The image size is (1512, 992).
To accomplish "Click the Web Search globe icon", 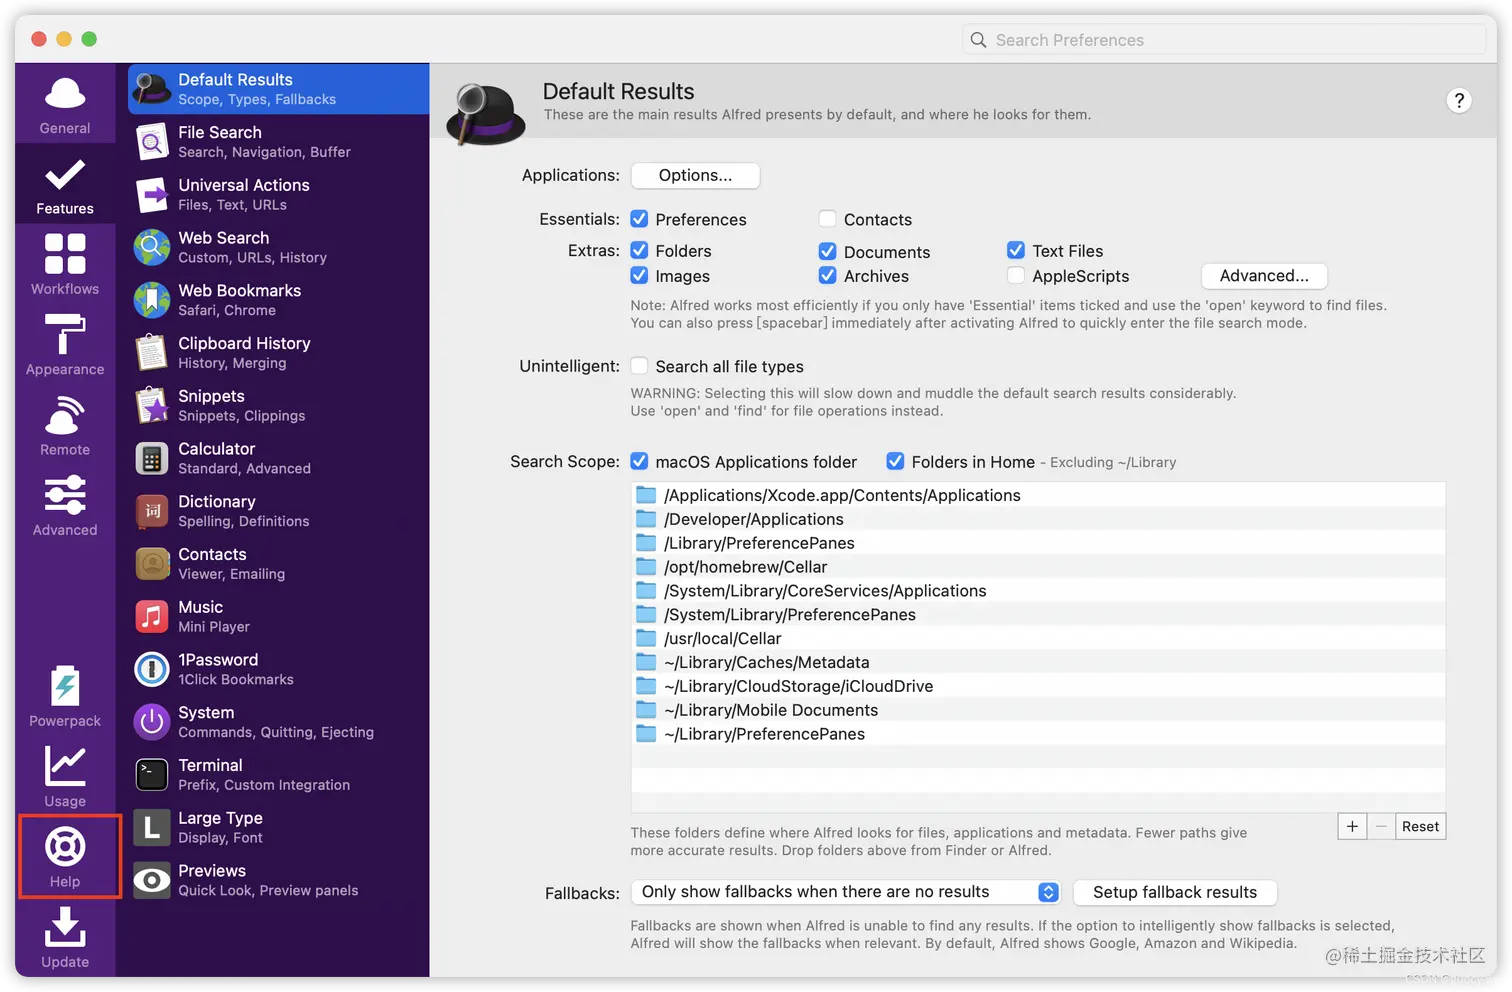I will (152, 247).
